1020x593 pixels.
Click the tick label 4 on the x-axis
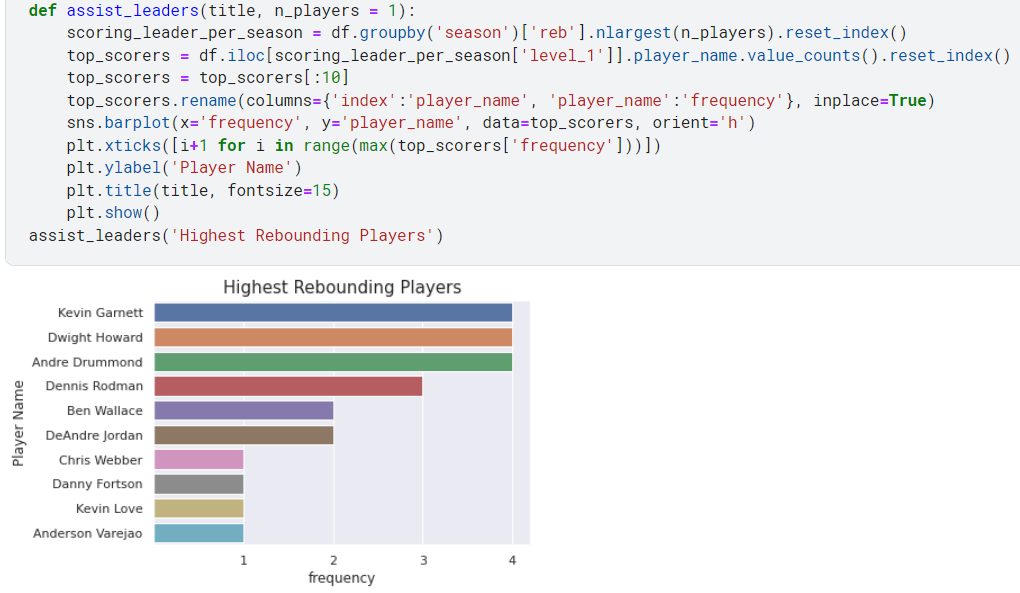coord(512,560)
